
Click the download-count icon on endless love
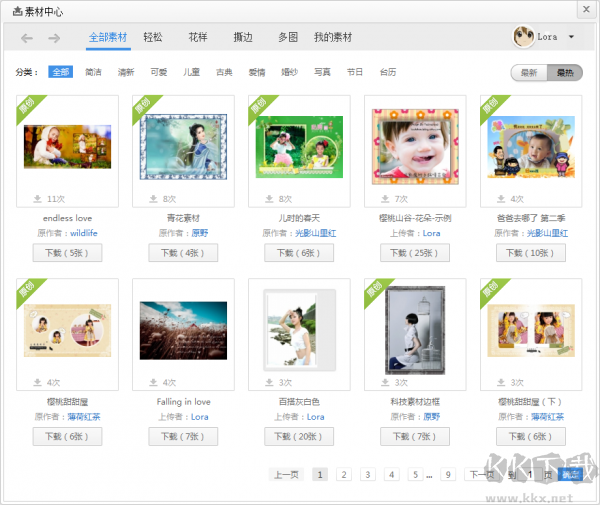coord(38,199)
